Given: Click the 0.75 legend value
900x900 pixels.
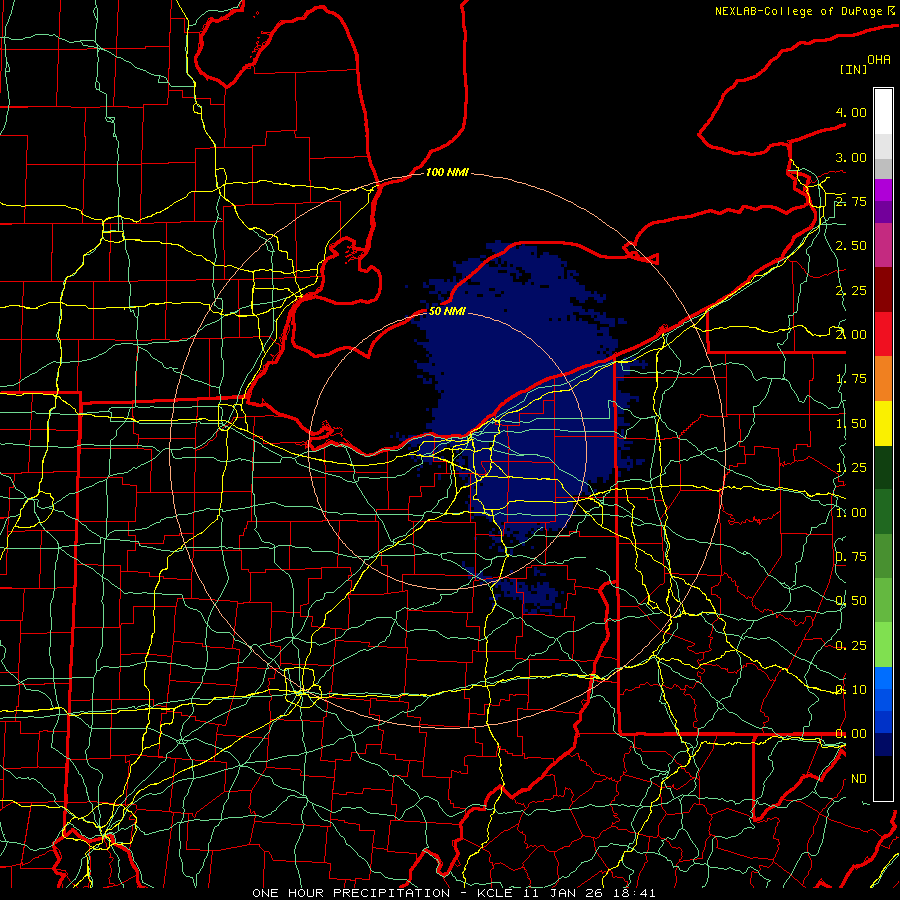Looking at the screenshot, I should tap(851, 557).
